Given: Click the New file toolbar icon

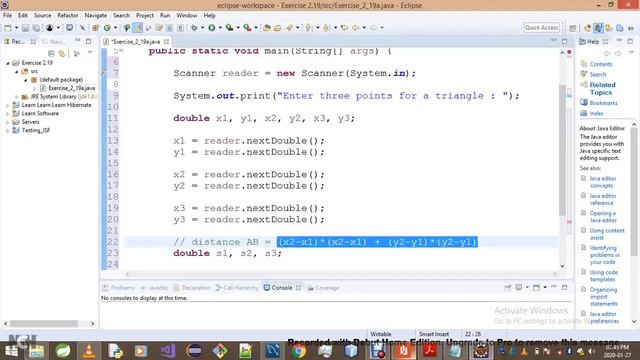Looking at the screenshot, I should [8, 28].
